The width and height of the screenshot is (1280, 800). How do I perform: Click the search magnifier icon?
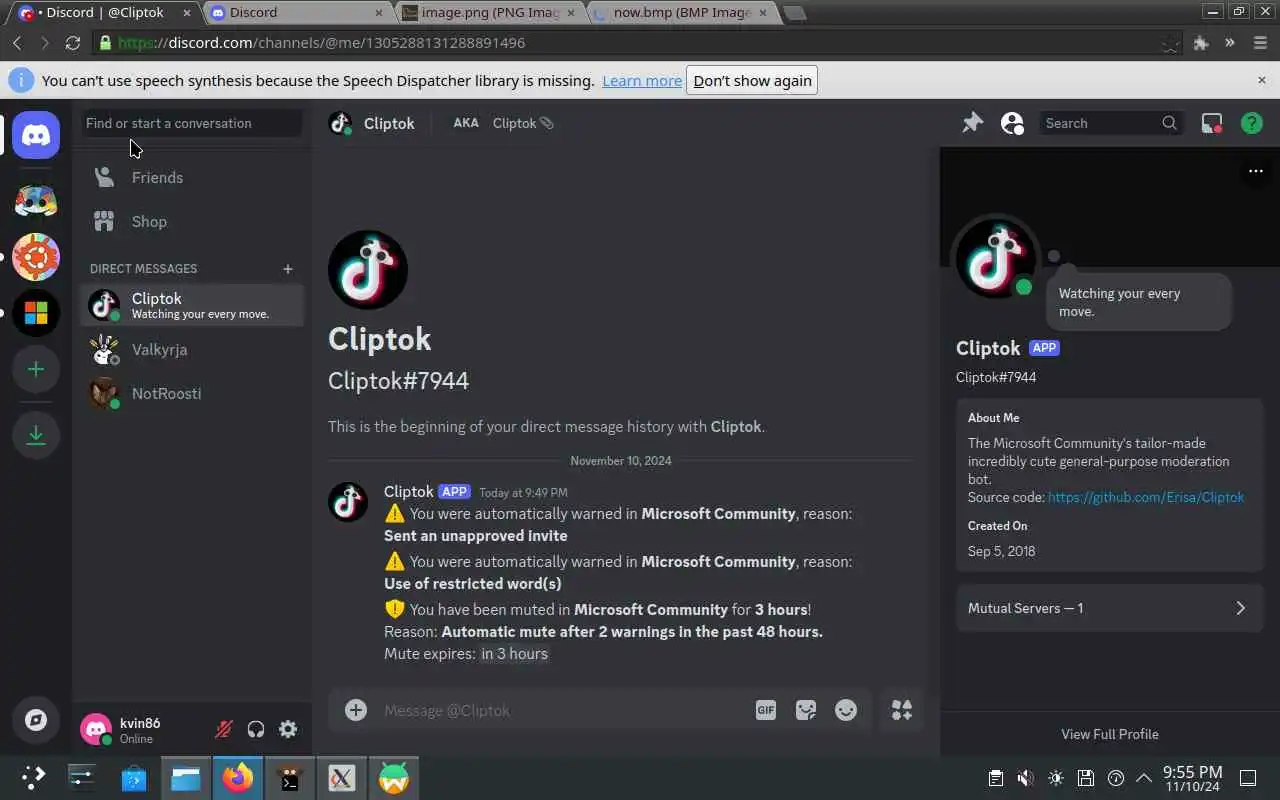[1170, 123]
